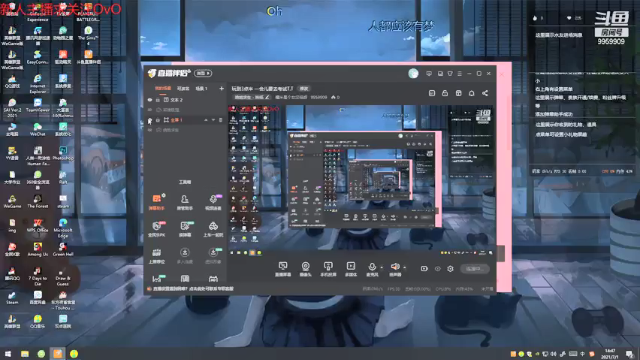
Task: Open File Explorer from the Windows taskbar
Action: (x=25, y=353)
